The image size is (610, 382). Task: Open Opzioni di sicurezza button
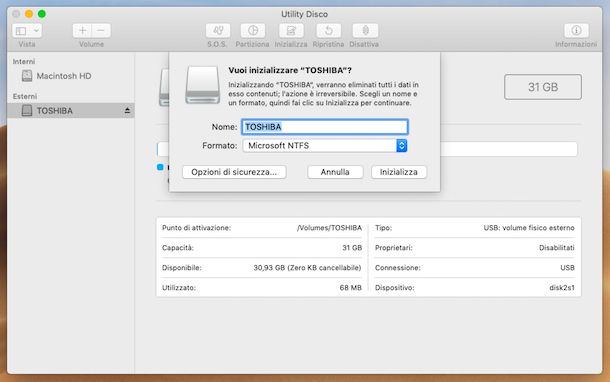tap(234, 172)
